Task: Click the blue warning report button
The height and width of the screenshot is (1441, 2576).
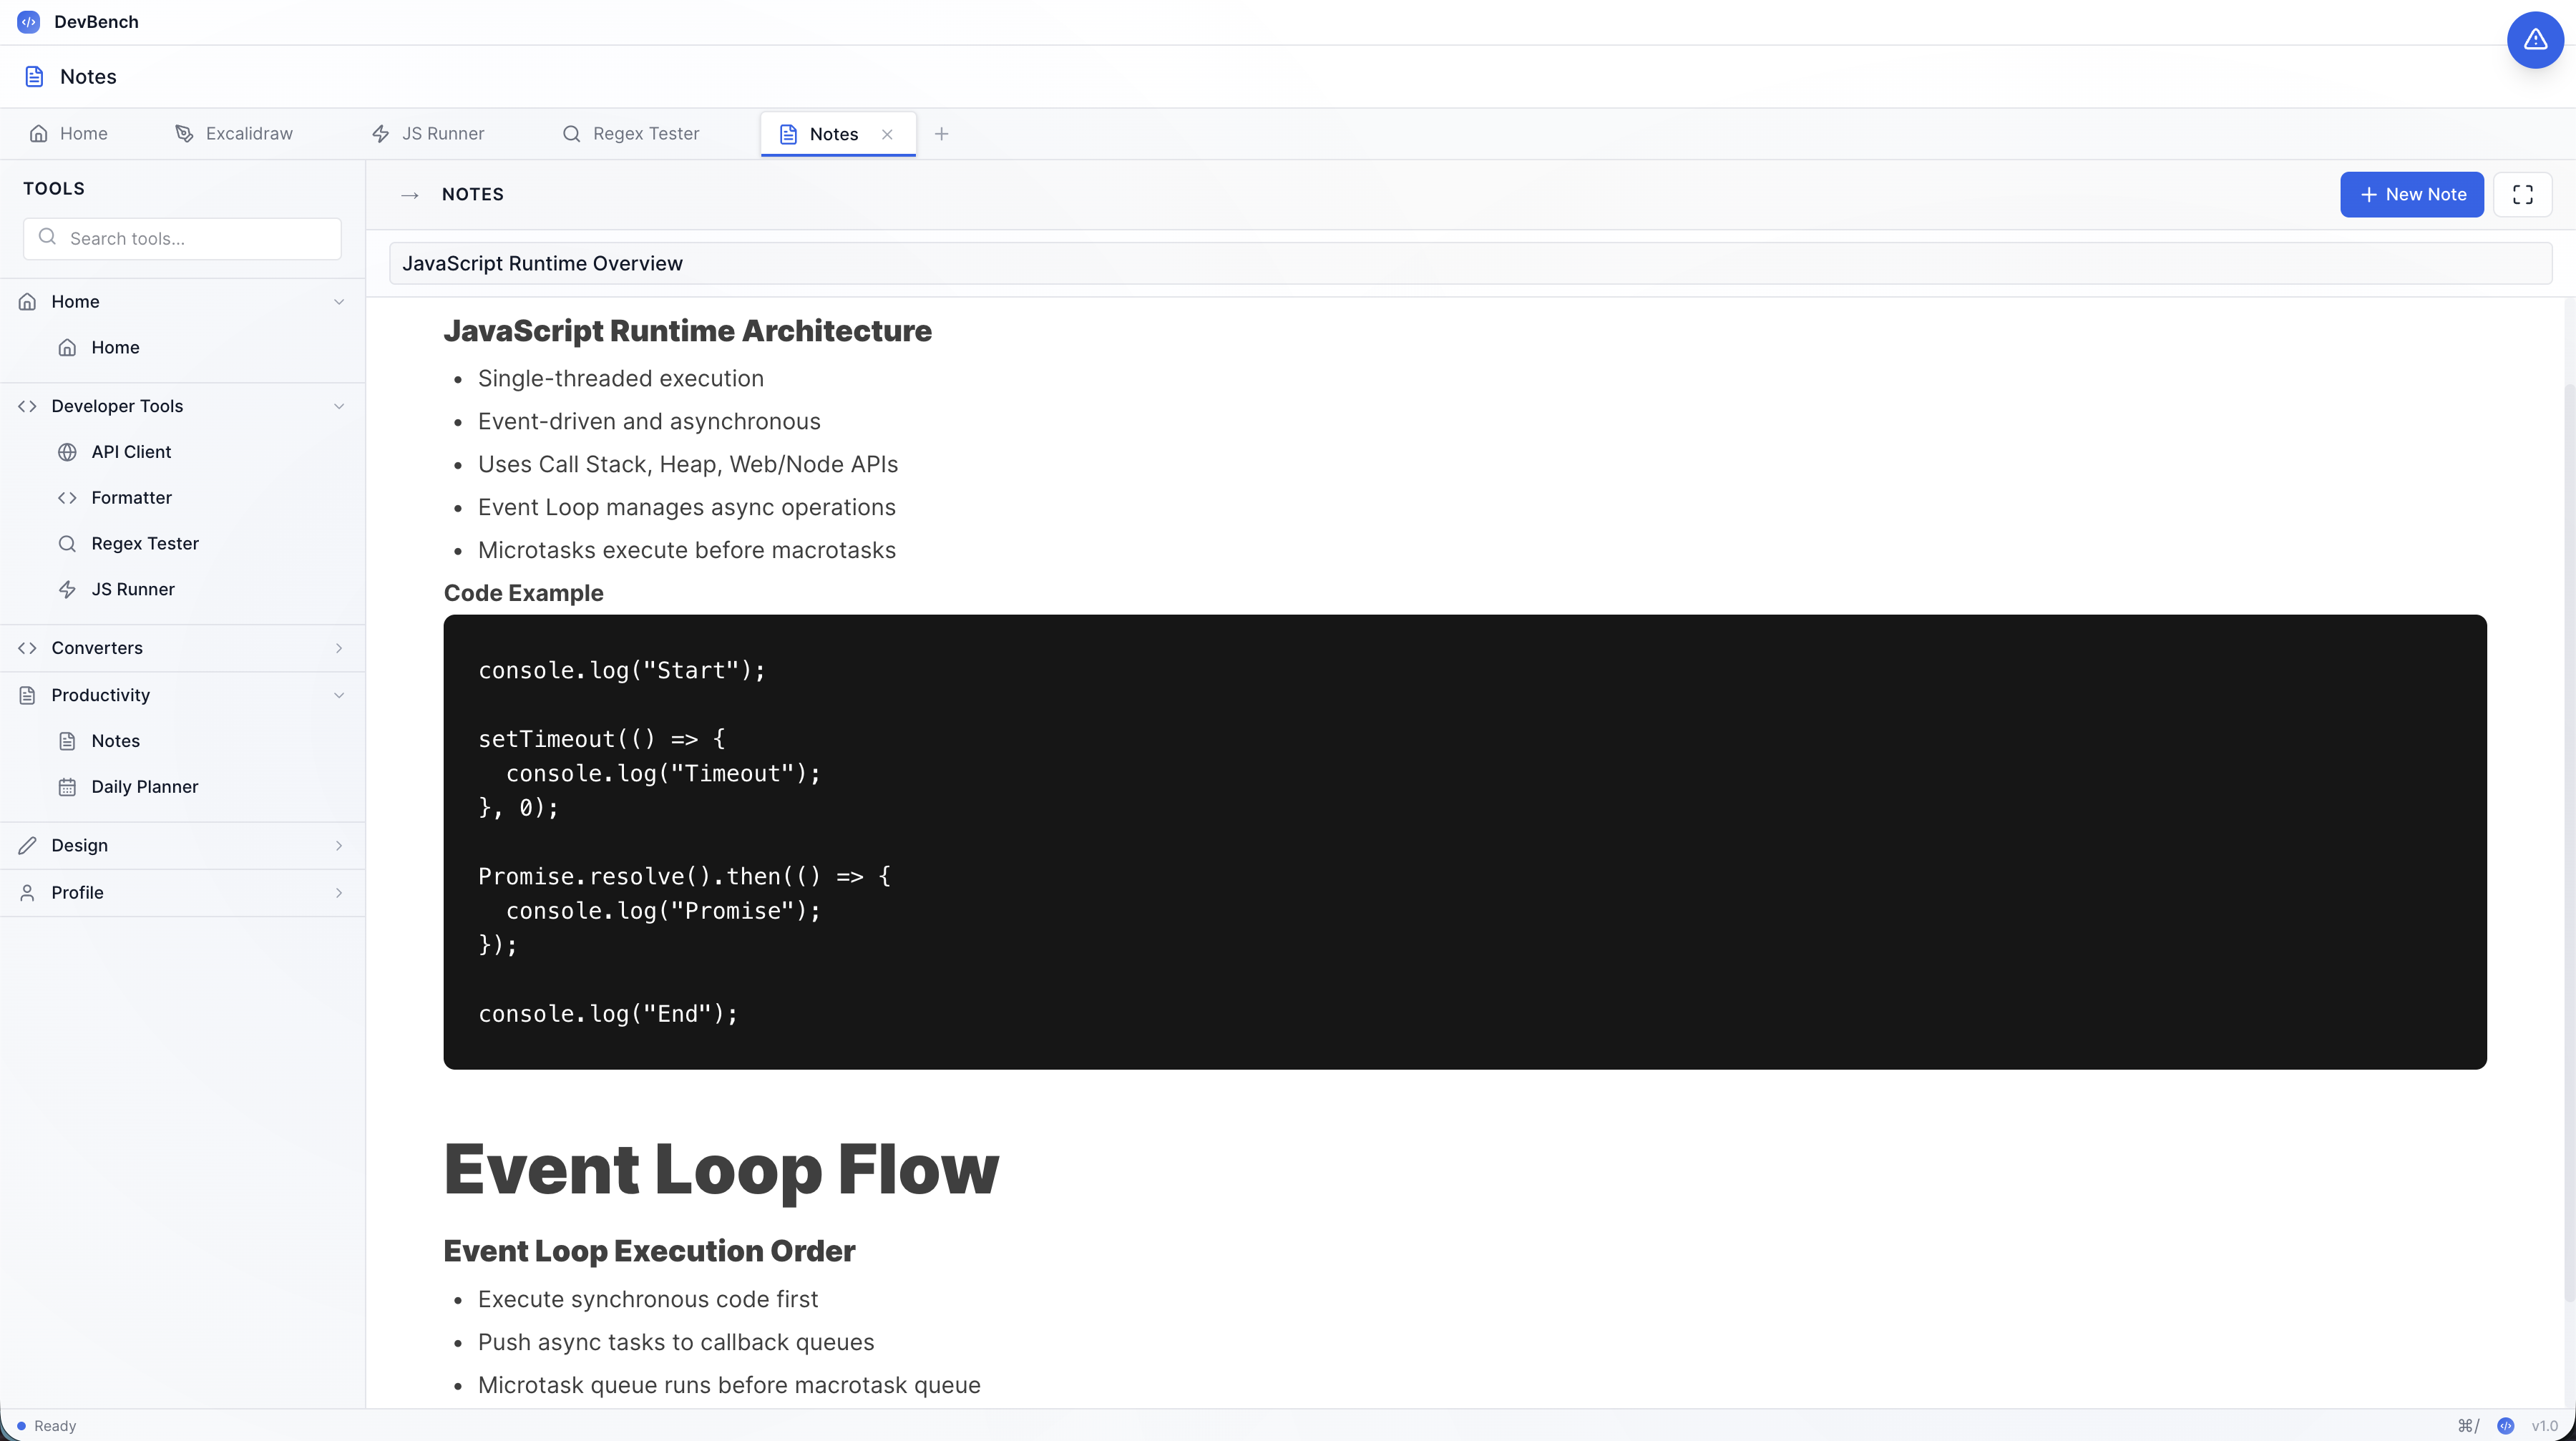Action: [2535, 39]
